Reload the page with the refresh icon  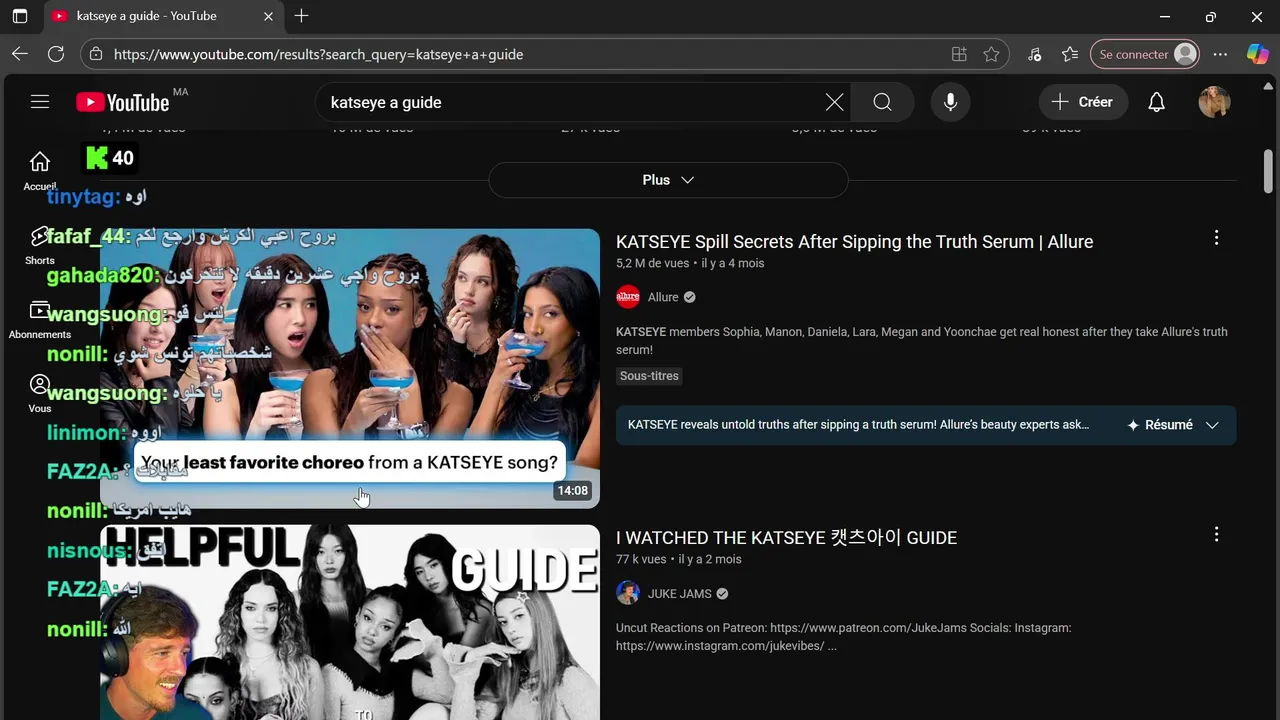[x=56, y=54]
